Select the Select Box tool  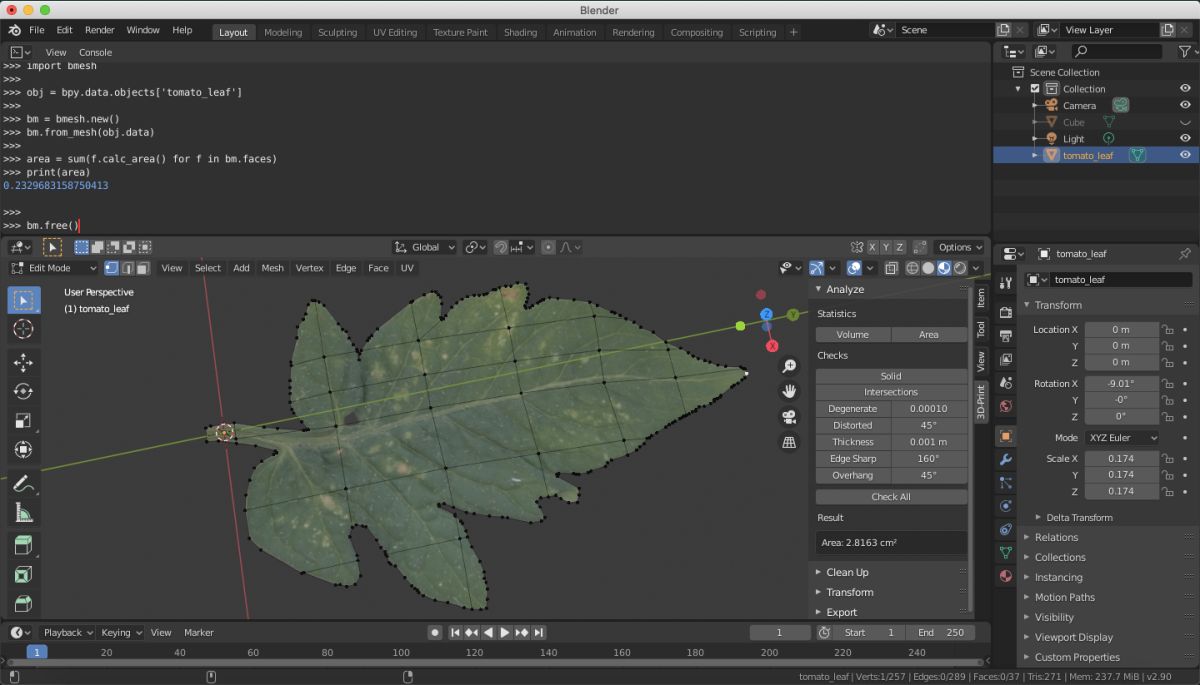(24, 299)
